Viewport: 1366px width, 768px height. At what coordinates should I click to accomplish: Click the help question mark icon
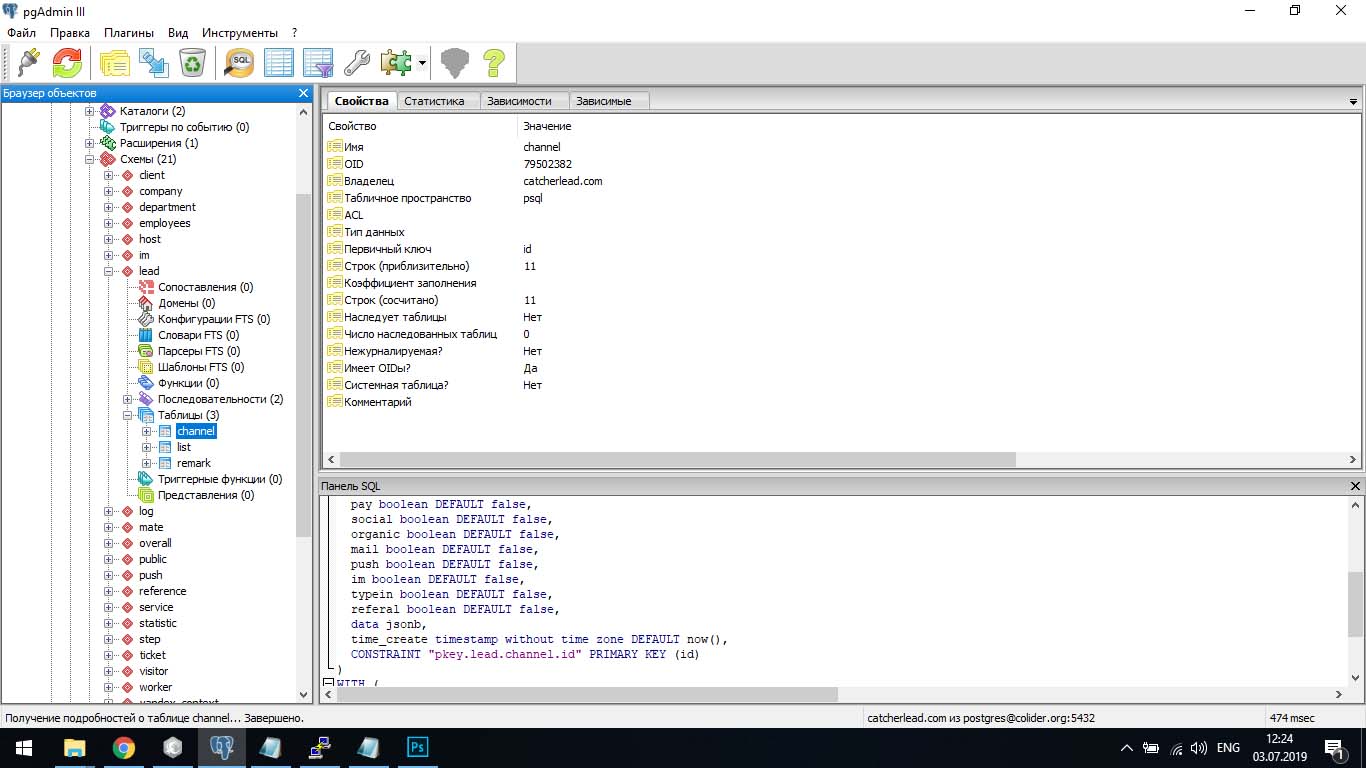(x=493, y=63)
